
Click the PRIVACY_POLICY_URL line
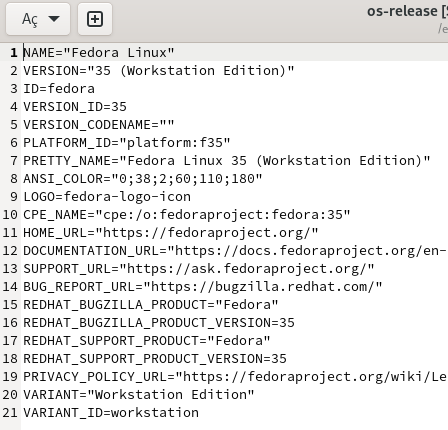(x=235, y=377)
